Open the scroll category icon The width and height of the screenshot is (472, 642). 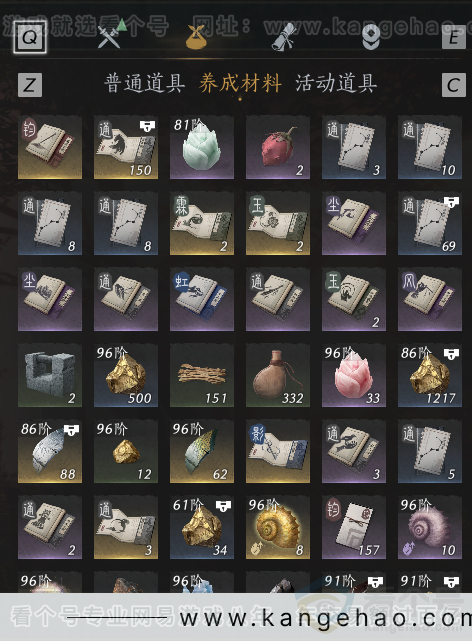click(x=284, y=37)
